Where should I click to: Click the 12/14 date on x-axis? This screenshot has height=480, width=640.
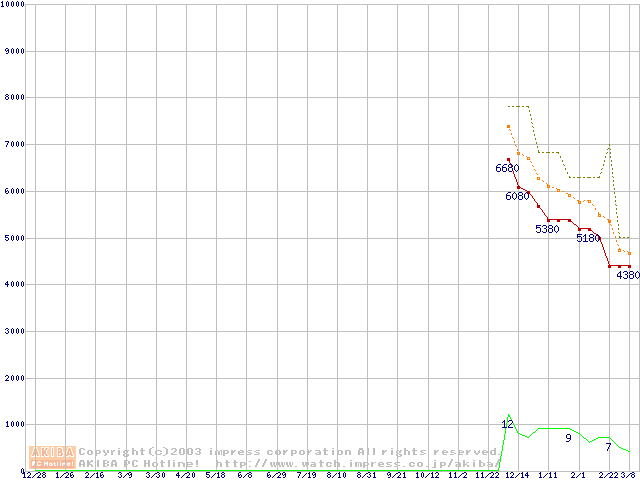(x=518, y=475)
